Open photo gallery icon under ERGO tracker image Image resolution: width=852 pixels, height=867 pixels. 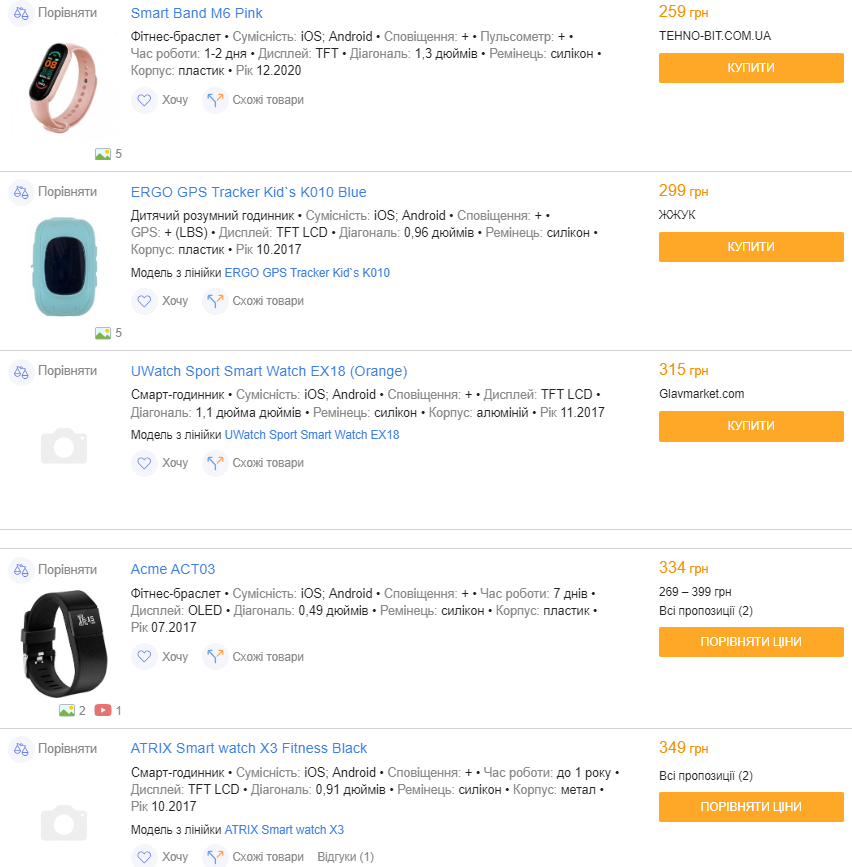click(x=103, y=333)
